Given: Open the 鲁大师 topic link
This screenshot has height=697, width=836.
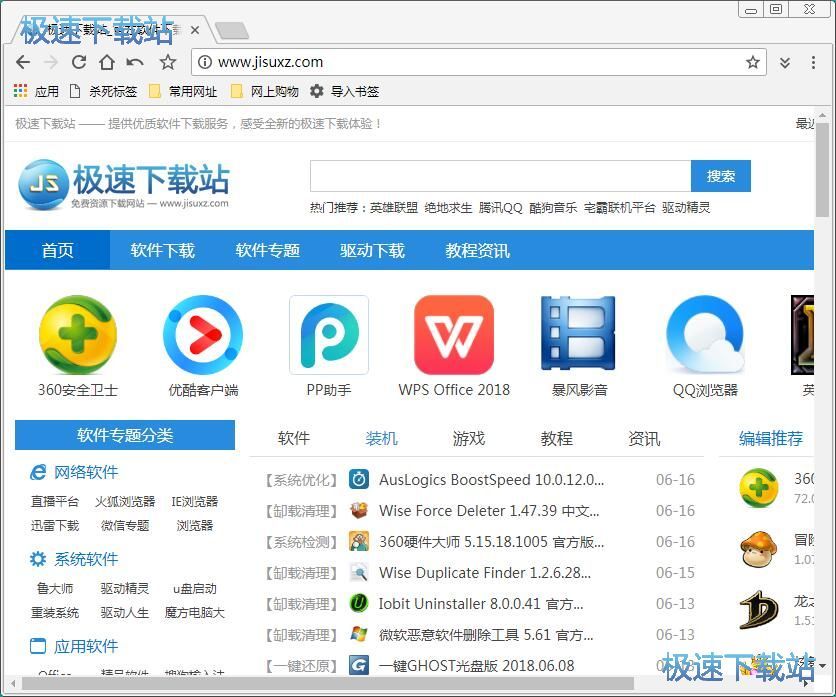Looking at the screenshot, I should click(x=55, y=588).
